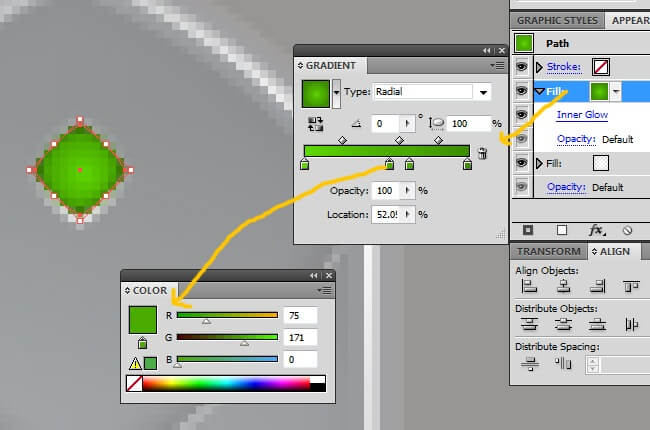This screenshot has height=430, width=650.
Task: Open the Color panel options menu
Action: tap(324, 291)
